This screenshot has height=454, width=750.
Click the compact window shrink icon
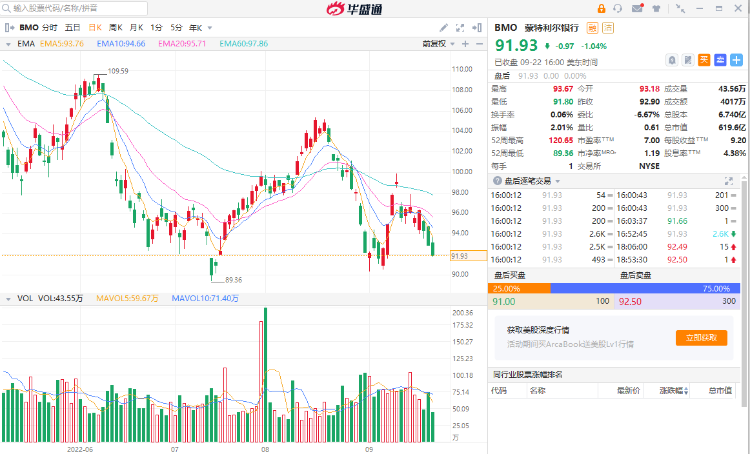coord(680,9)
